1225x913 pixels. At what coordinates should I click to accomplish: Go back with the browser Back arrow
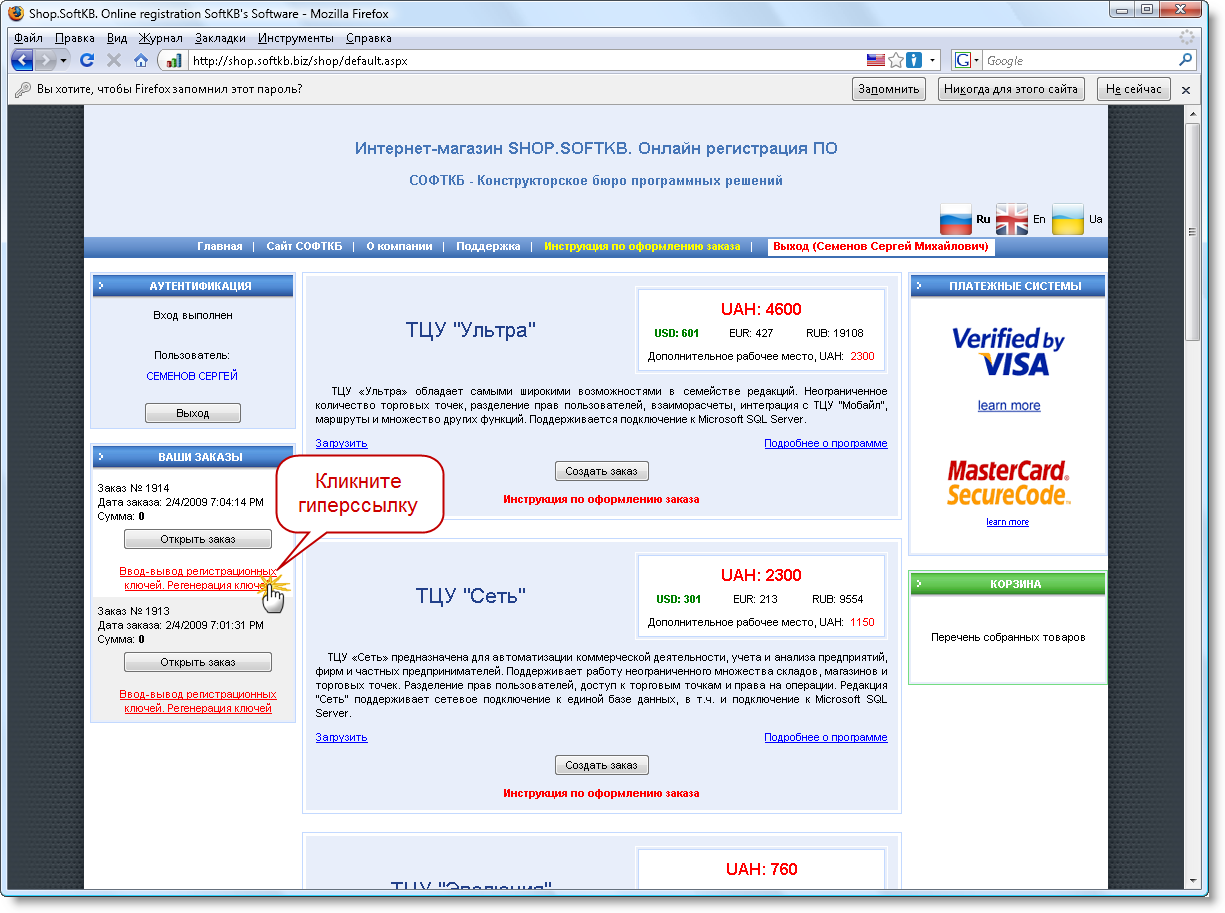coord(22,60)
